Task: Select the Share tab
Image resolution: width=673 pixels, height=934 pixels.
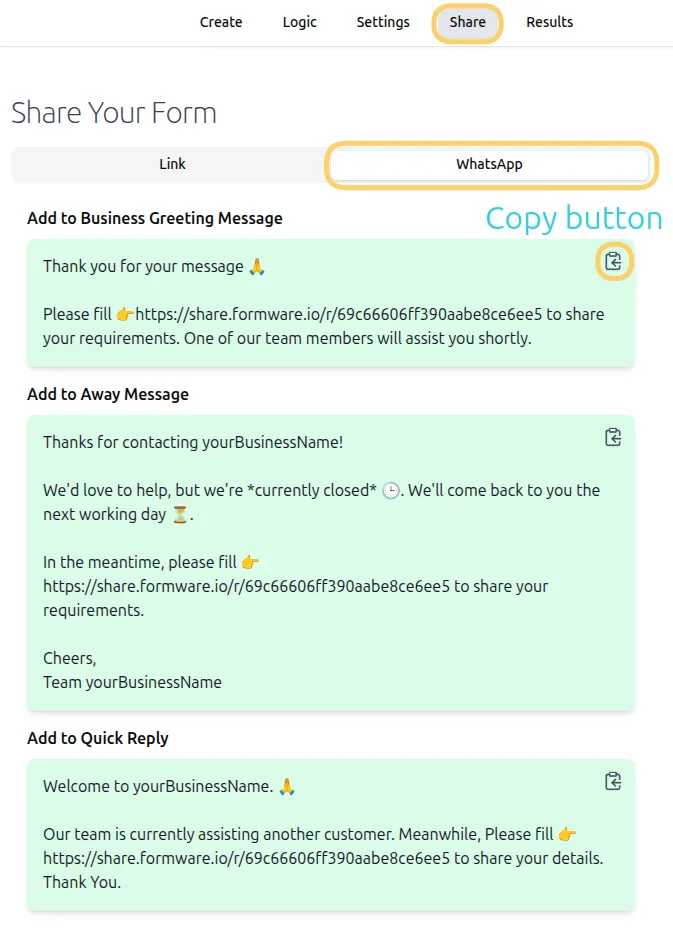Action: [x=467, y=22]
